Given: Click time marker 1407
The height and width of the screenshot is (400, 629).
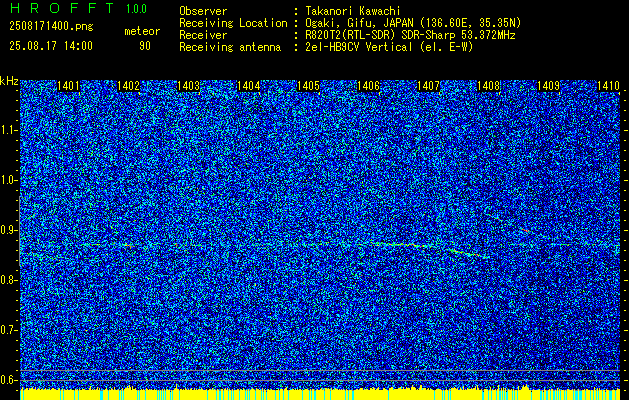Looking at the screenshot, I should pos(428,85).
